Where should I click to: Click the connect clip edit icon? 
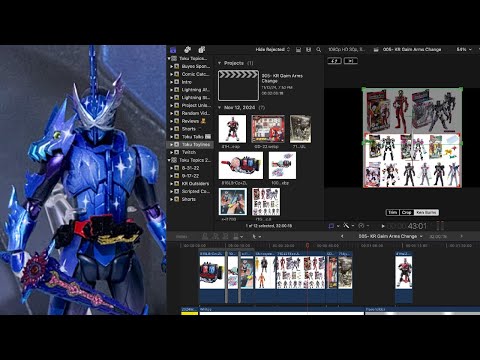pos(205,237)
